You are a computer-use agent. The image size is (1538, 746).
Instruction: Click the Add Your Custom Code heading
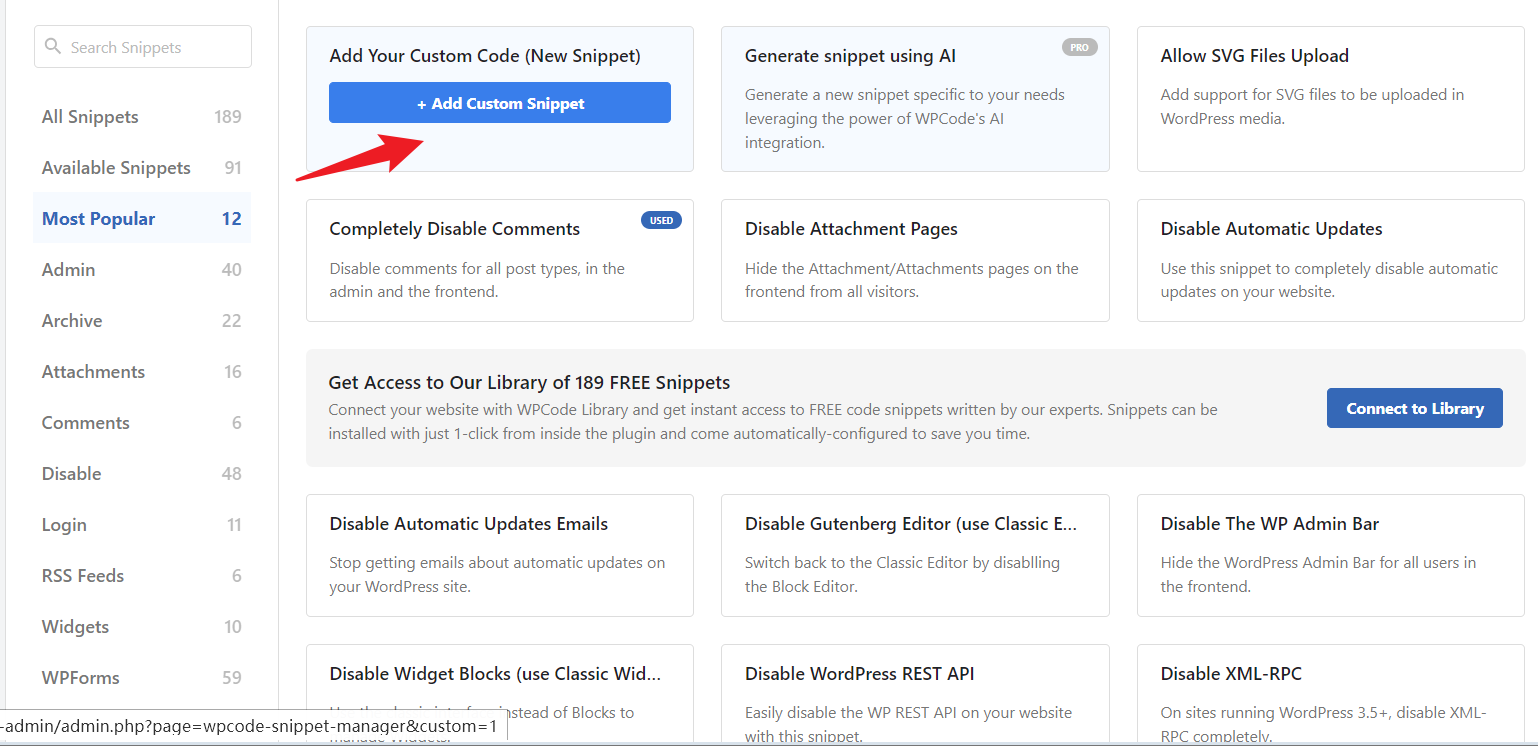tap(485, 56)
